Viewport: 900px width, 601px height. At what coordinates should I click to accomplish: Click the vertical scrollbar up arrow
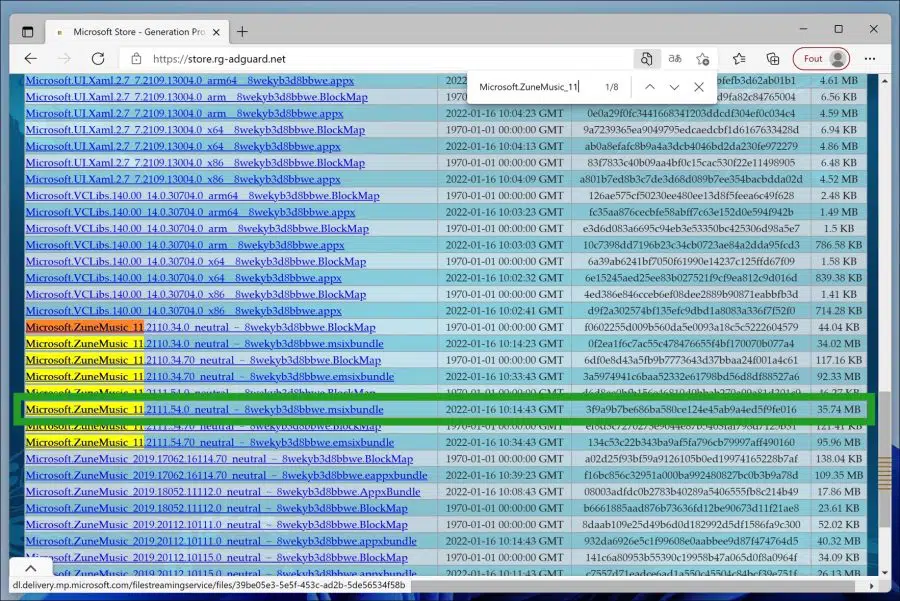coord(885,81)
